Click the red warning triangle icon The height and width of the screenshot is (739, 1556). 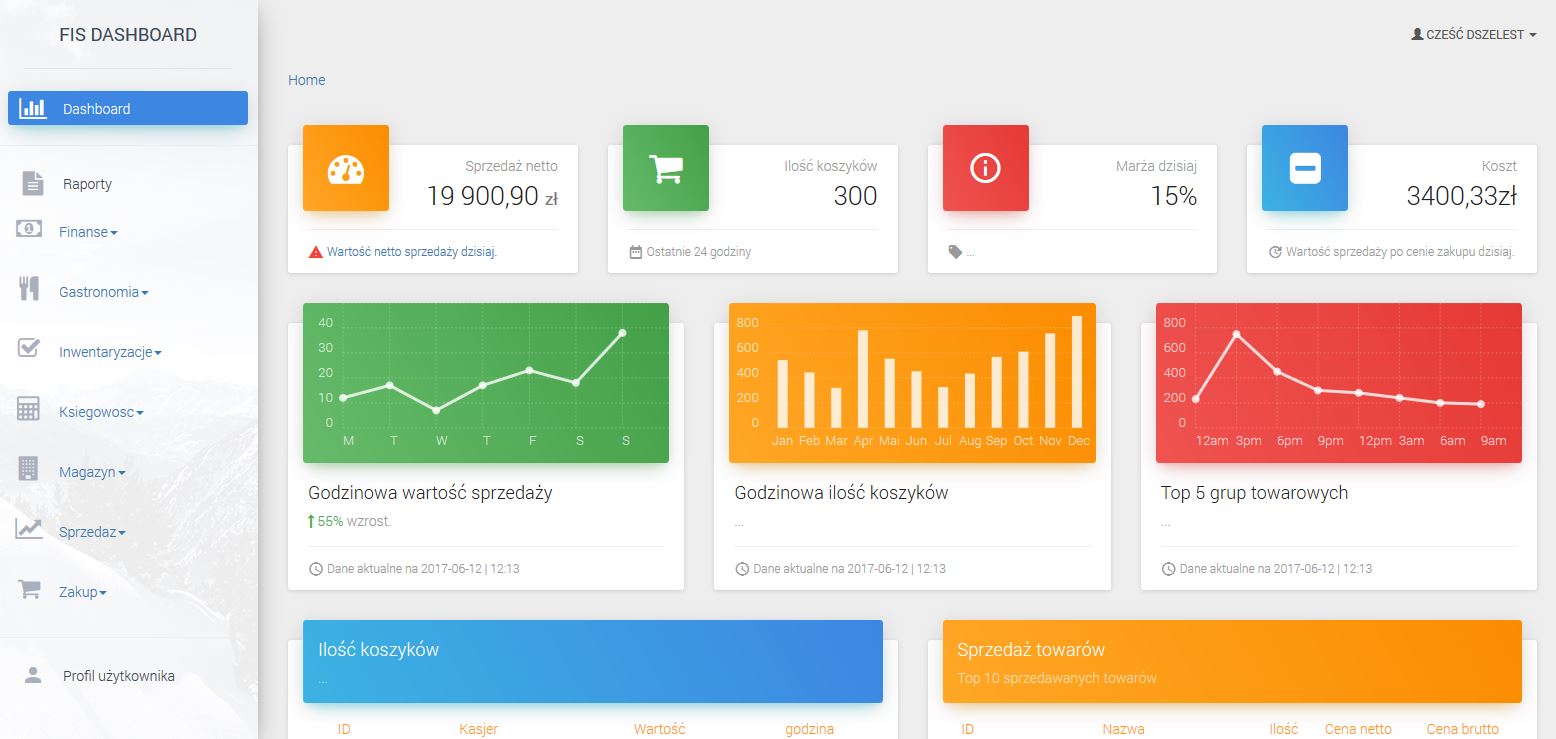pyautogui.click(x=316, y=252)
